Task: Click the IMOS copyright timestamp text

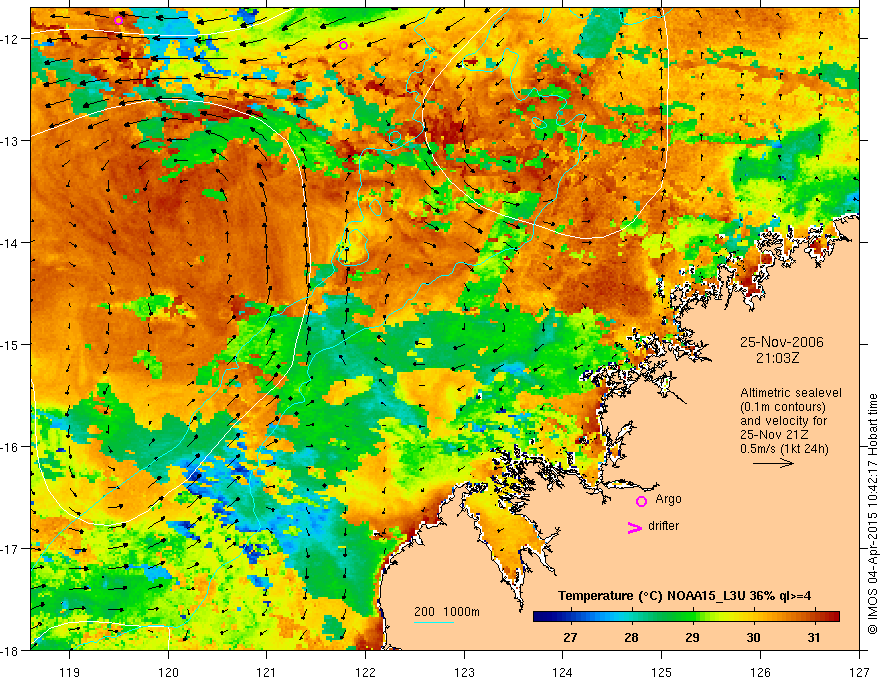Action: (x=872, y=514)
